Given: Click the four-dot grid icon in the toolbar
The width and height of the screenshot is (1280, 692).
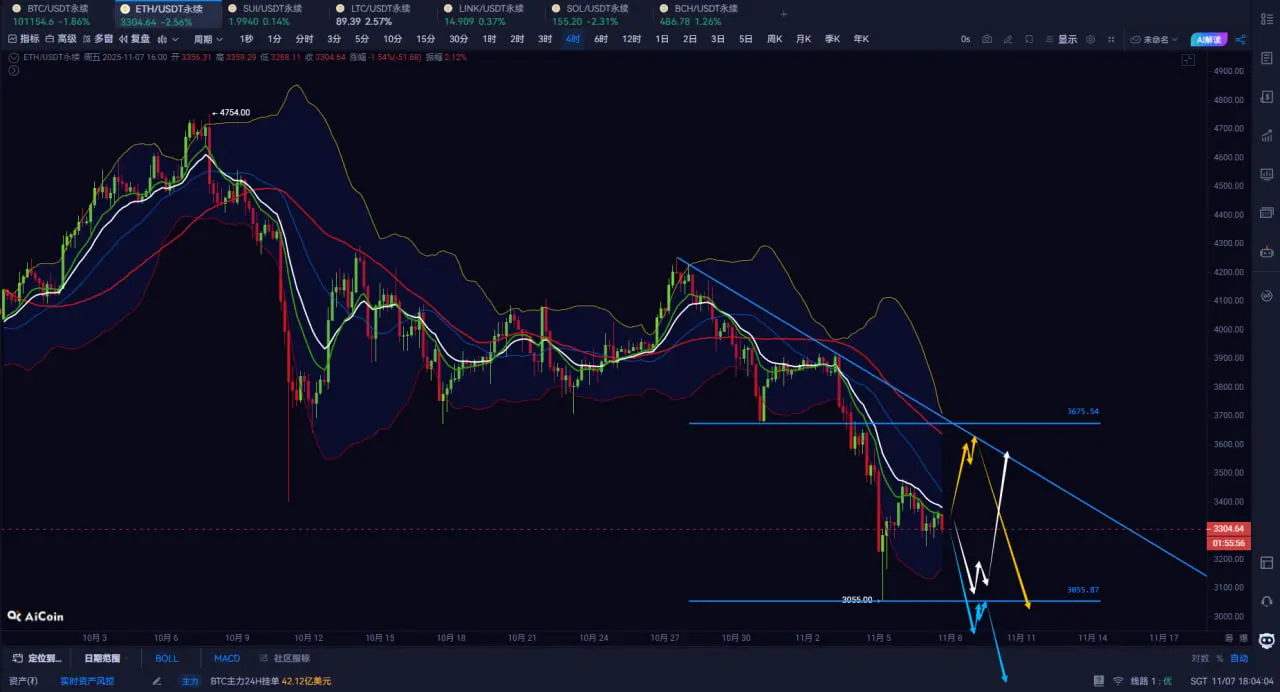Looking at the screenshot, I should coord(1111,39).
